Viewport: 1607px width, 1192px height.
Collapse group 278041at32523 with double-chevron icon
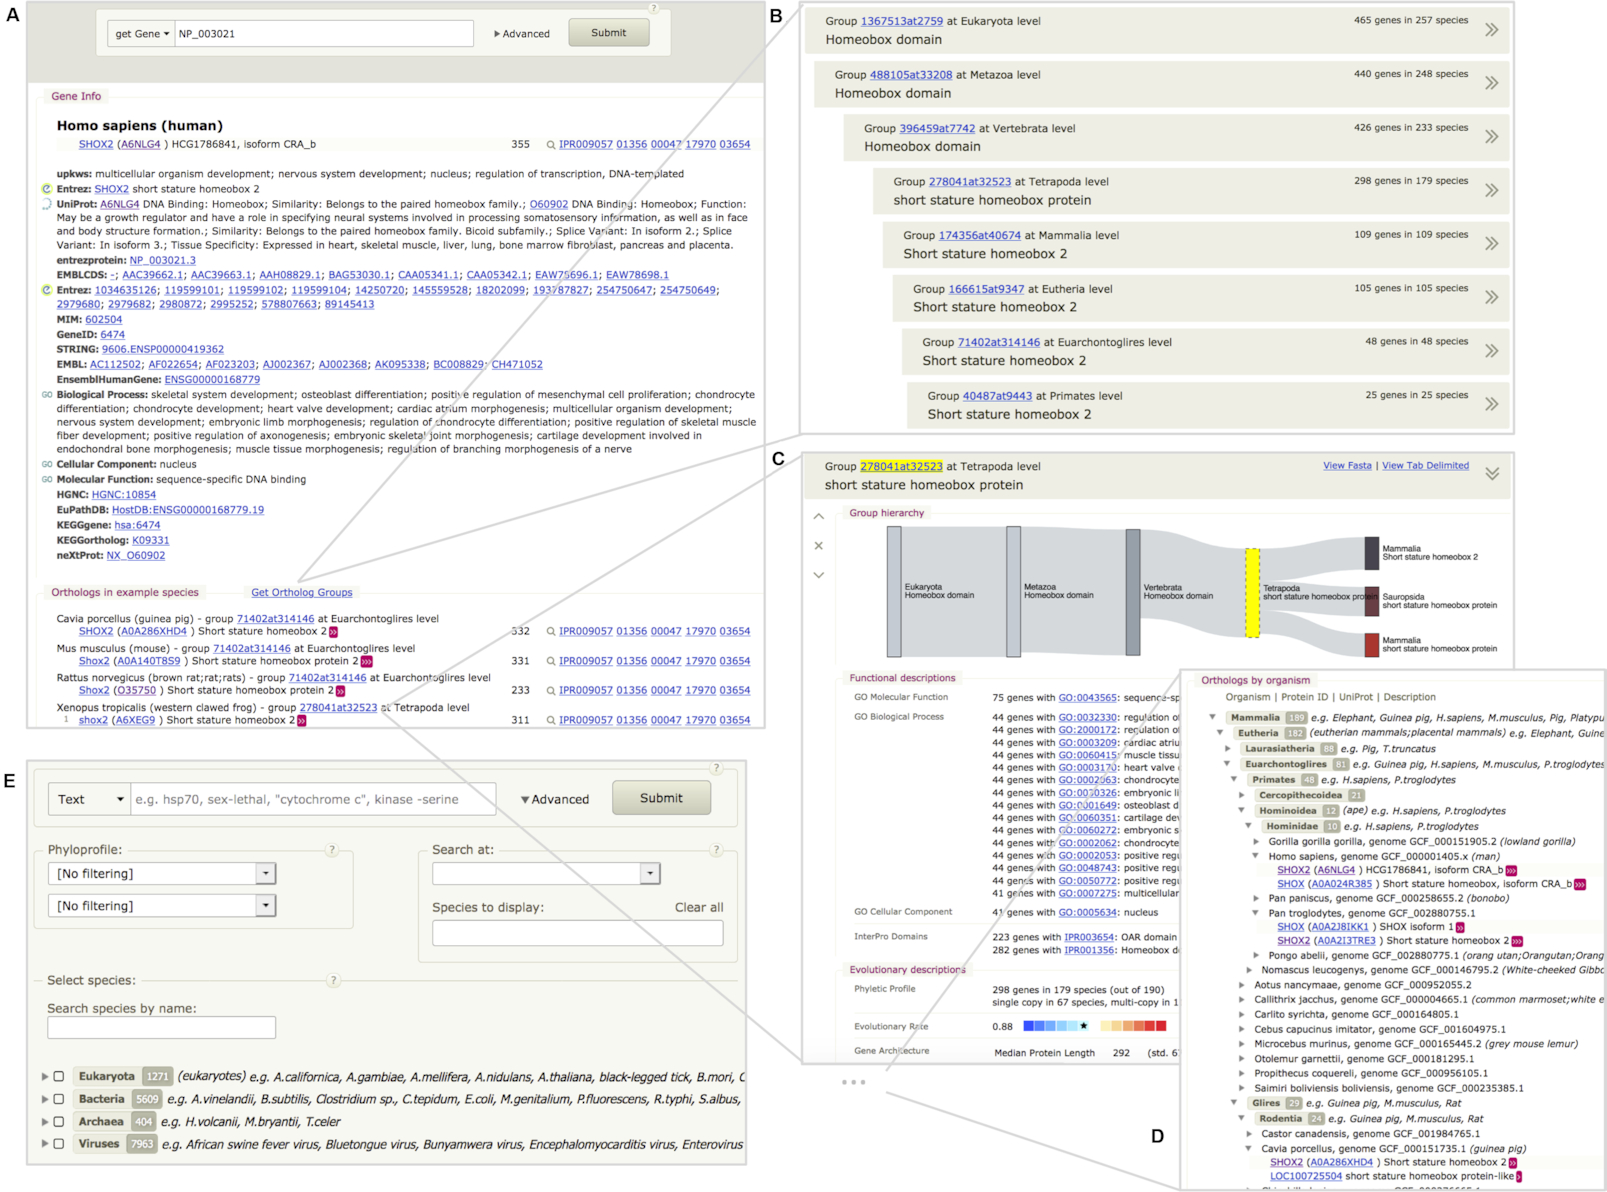coord(1491,474)
